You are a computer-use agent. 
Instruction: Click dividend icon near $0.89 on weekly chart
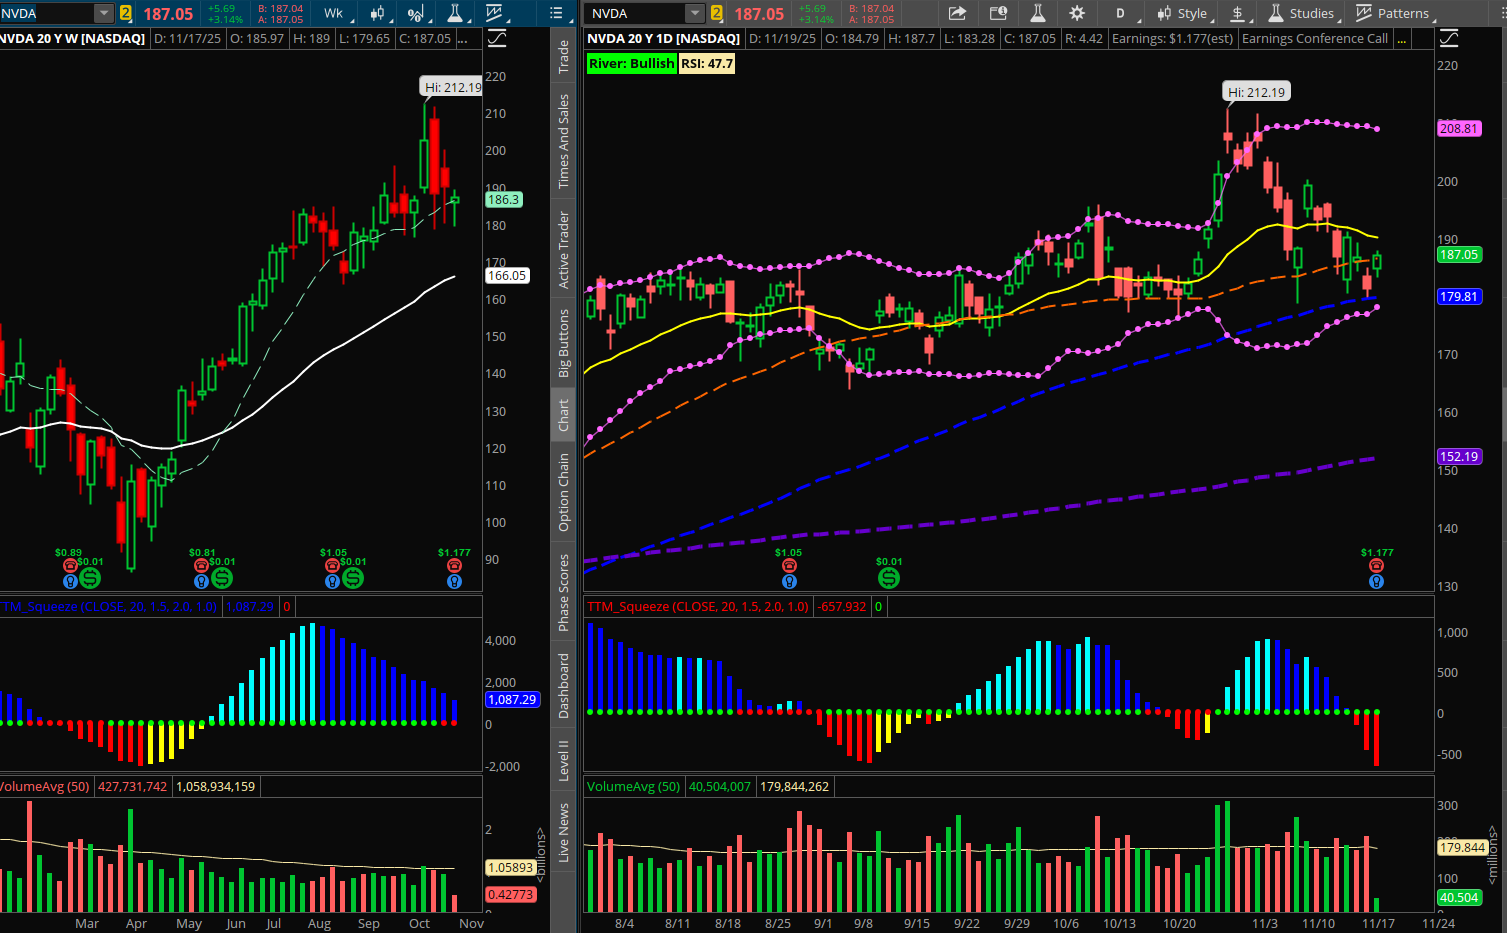click(x=90, y=578)
